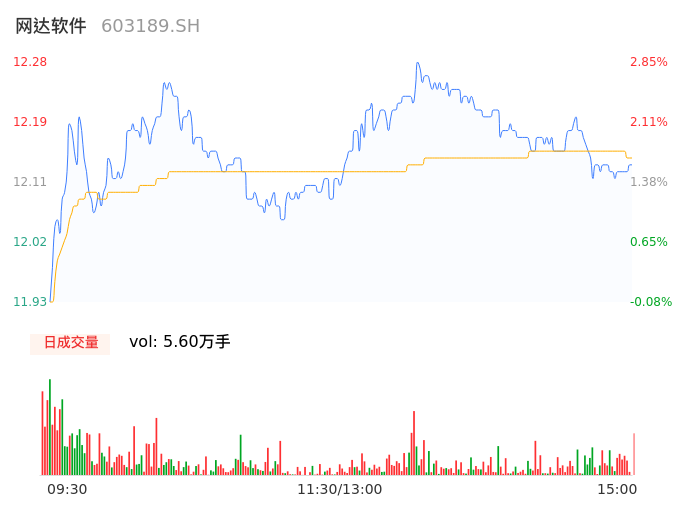
Task: Click the highest peak of the blue price line
Action: [x=417, y=63]
